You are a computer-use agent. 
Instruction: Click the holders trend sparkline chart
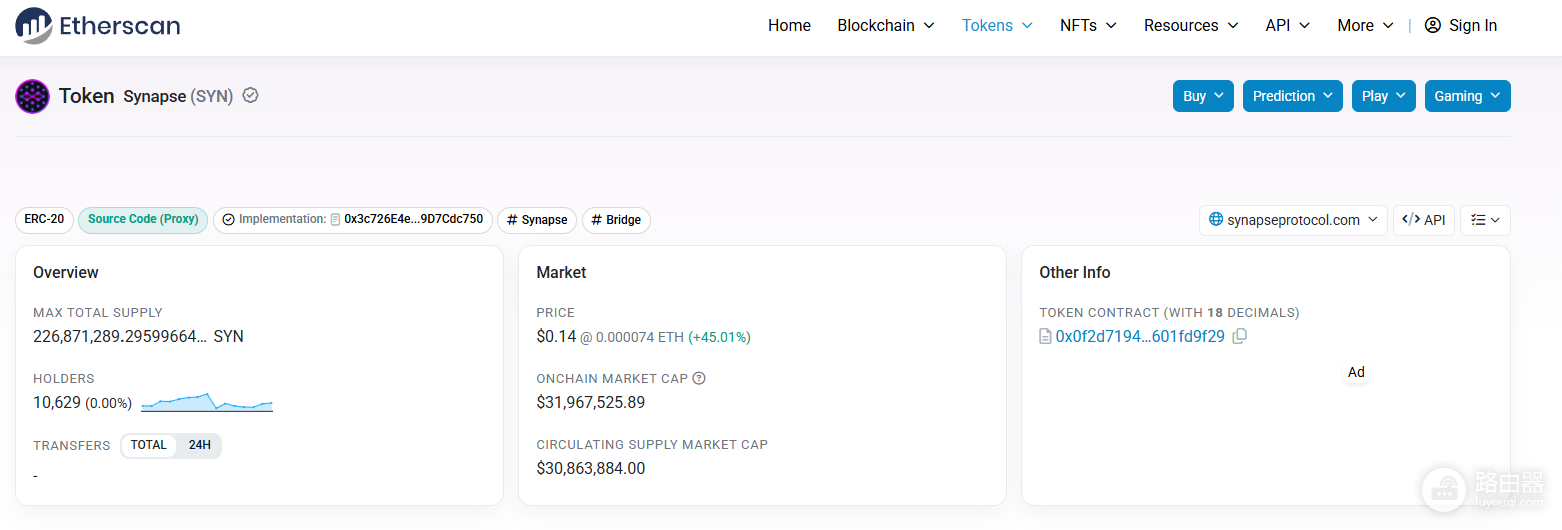[207, 402]
